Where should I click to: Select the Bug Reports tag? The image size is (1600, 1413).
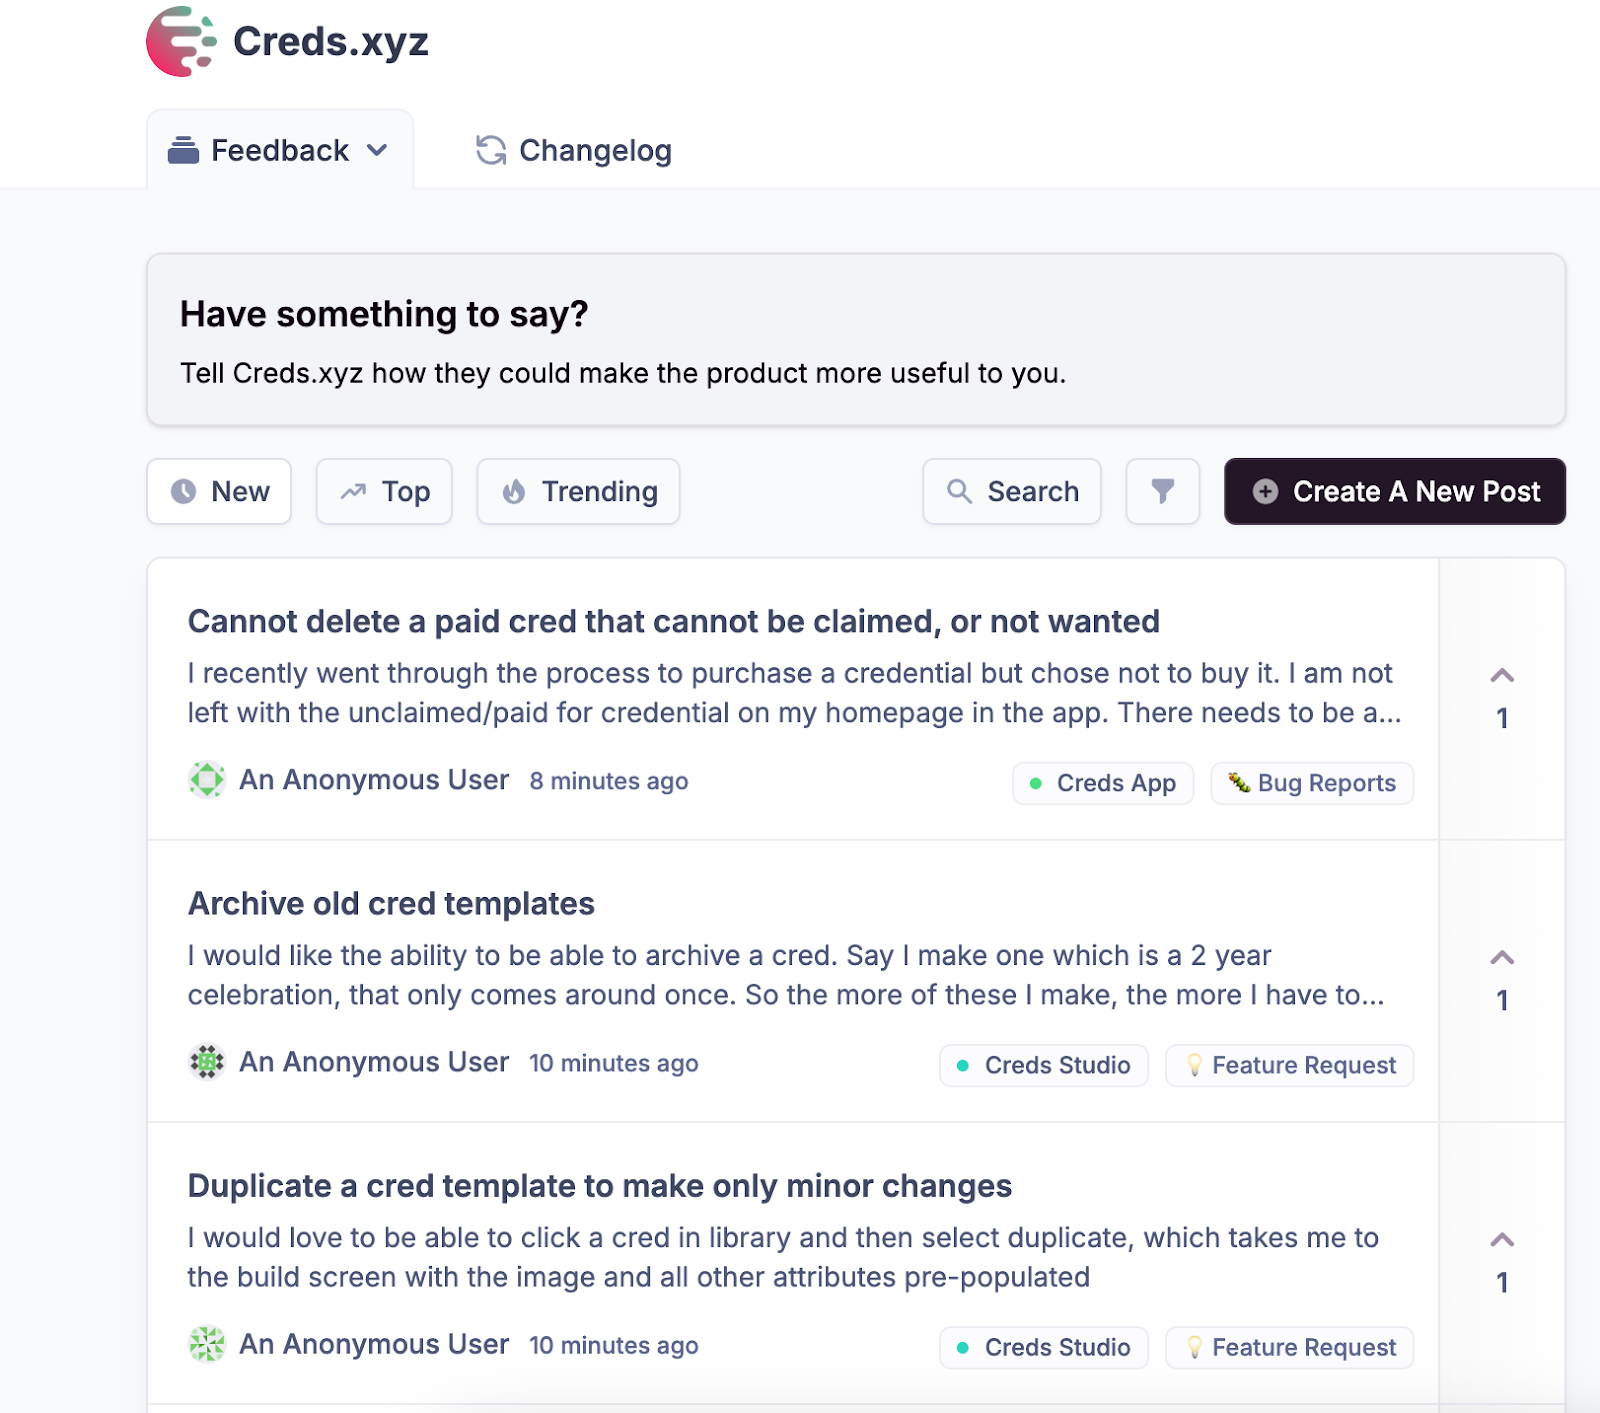pos(1312,783)
